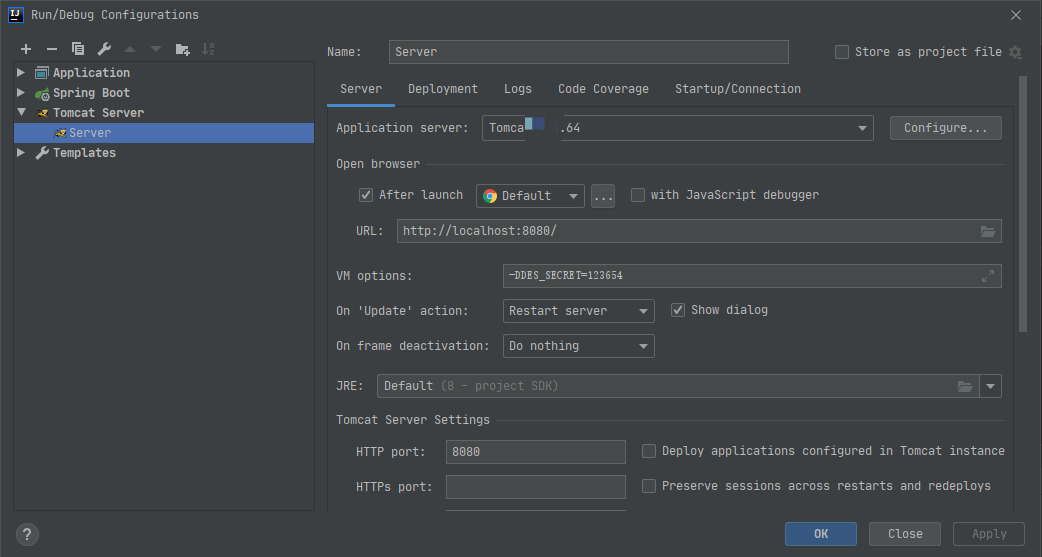
Task: Move the configuration up with the arrow icon
Action: pos(130,49)
